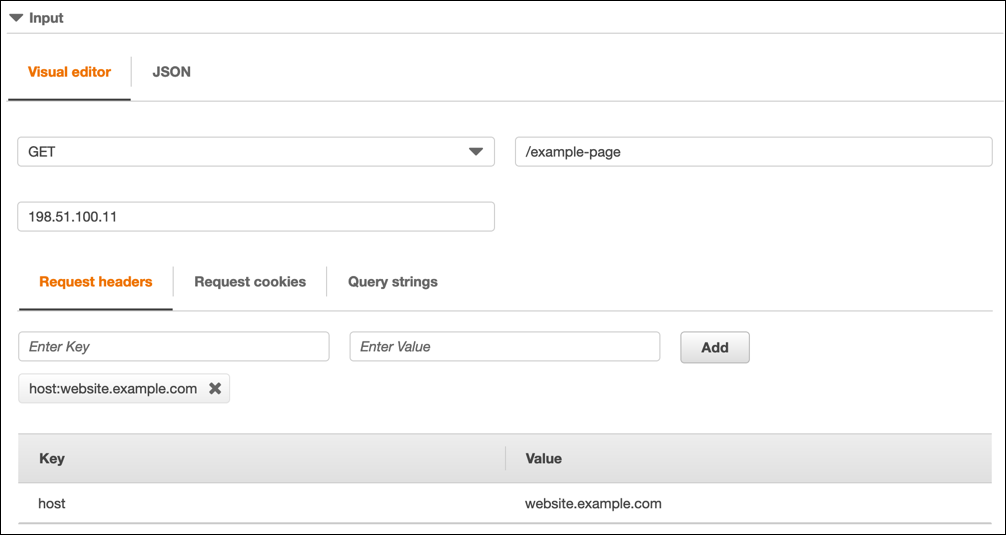Screen dimensions: 1006x535
Task: Click the IP address field 198.51.100.11
Action: 255,217
